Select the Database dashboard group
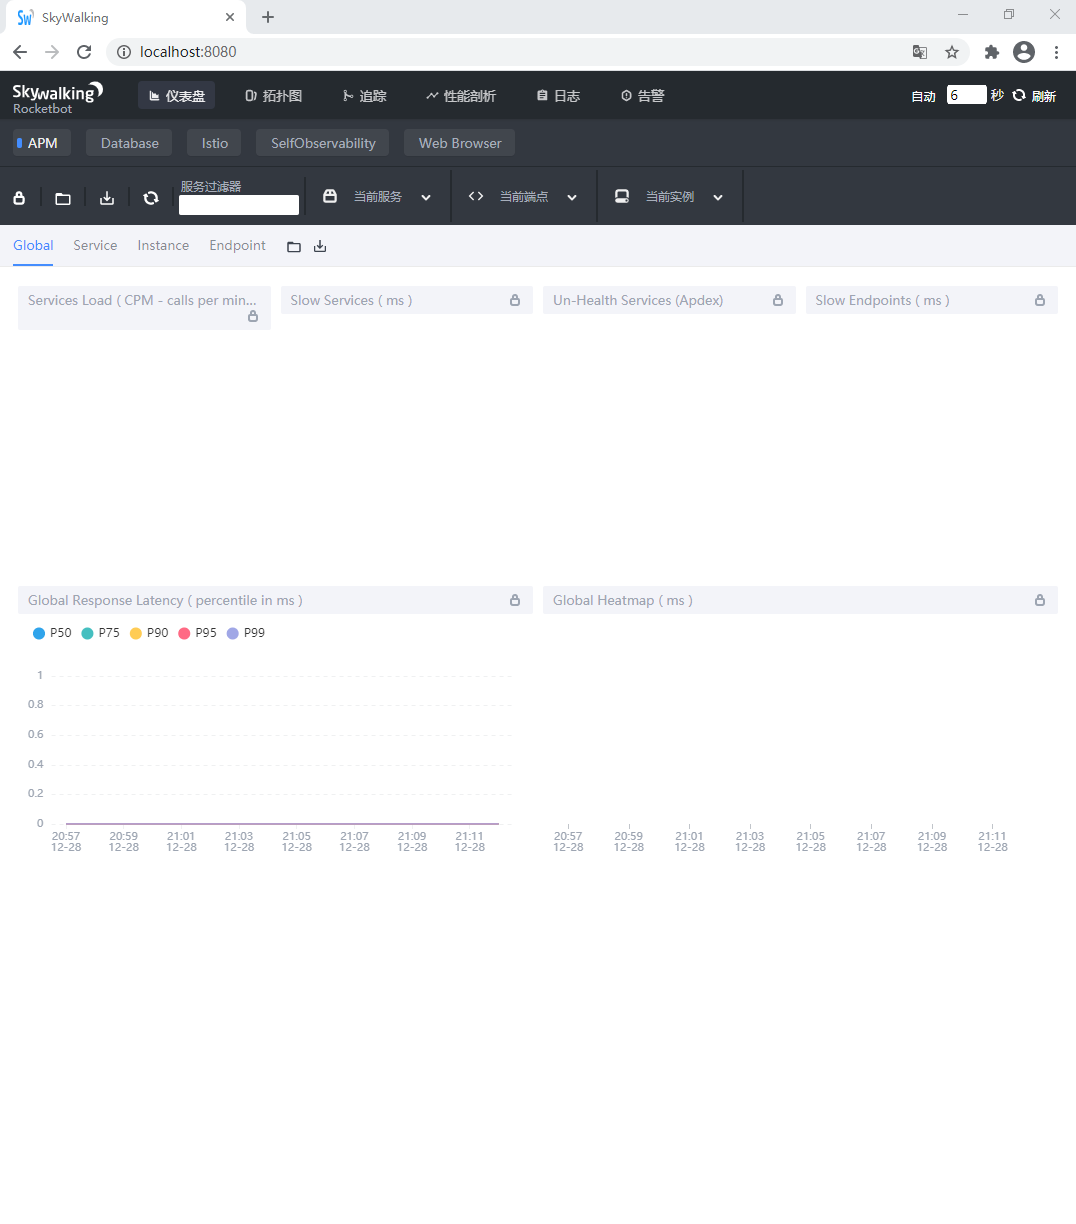Viewport: 1076px width, 1224px height. [129, 143]
